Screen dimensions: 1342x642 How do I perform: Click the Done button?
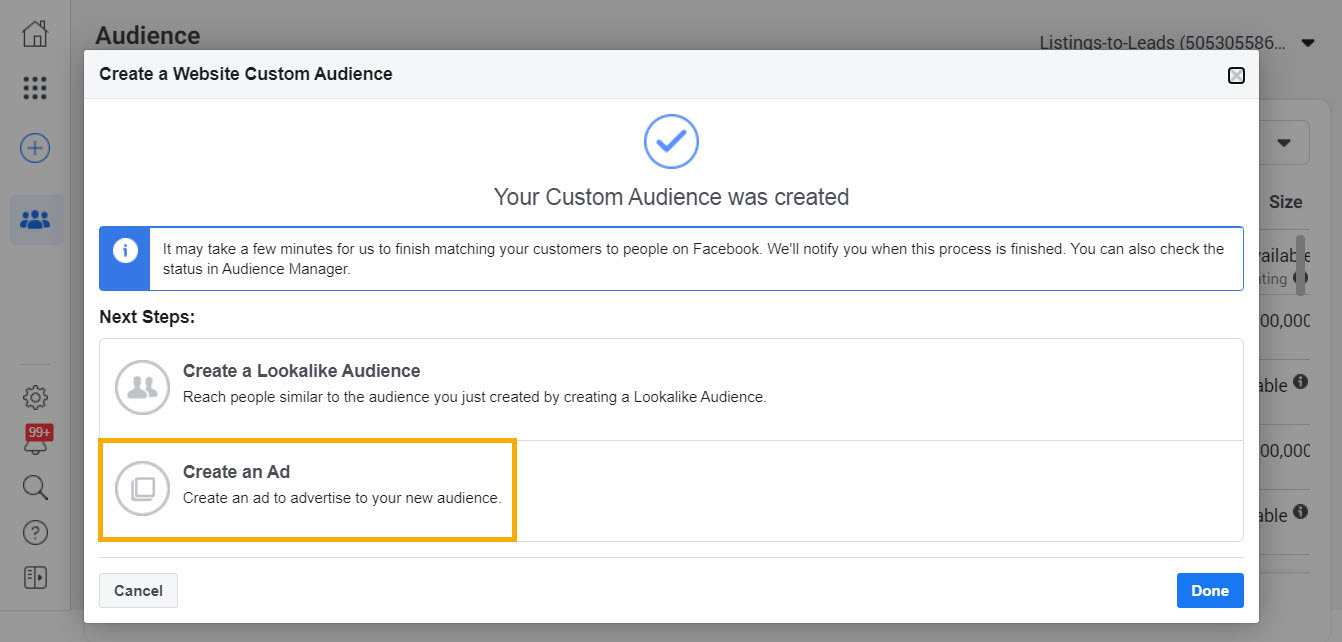[1210, 590]
